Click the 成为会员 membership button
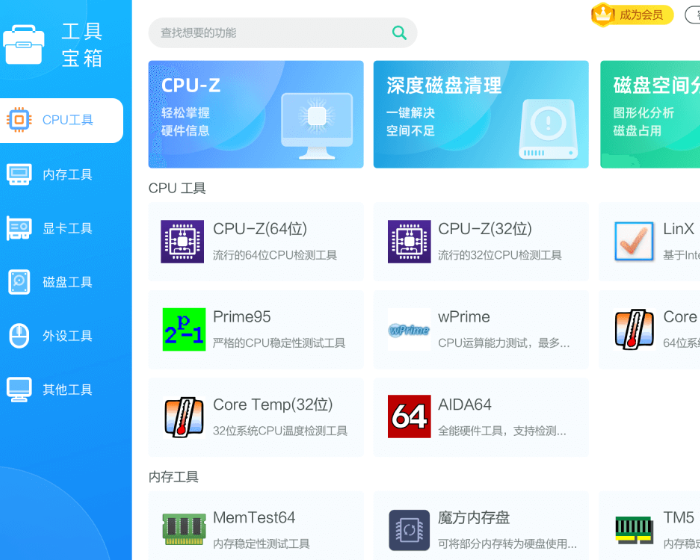 [x=632, y=15]
